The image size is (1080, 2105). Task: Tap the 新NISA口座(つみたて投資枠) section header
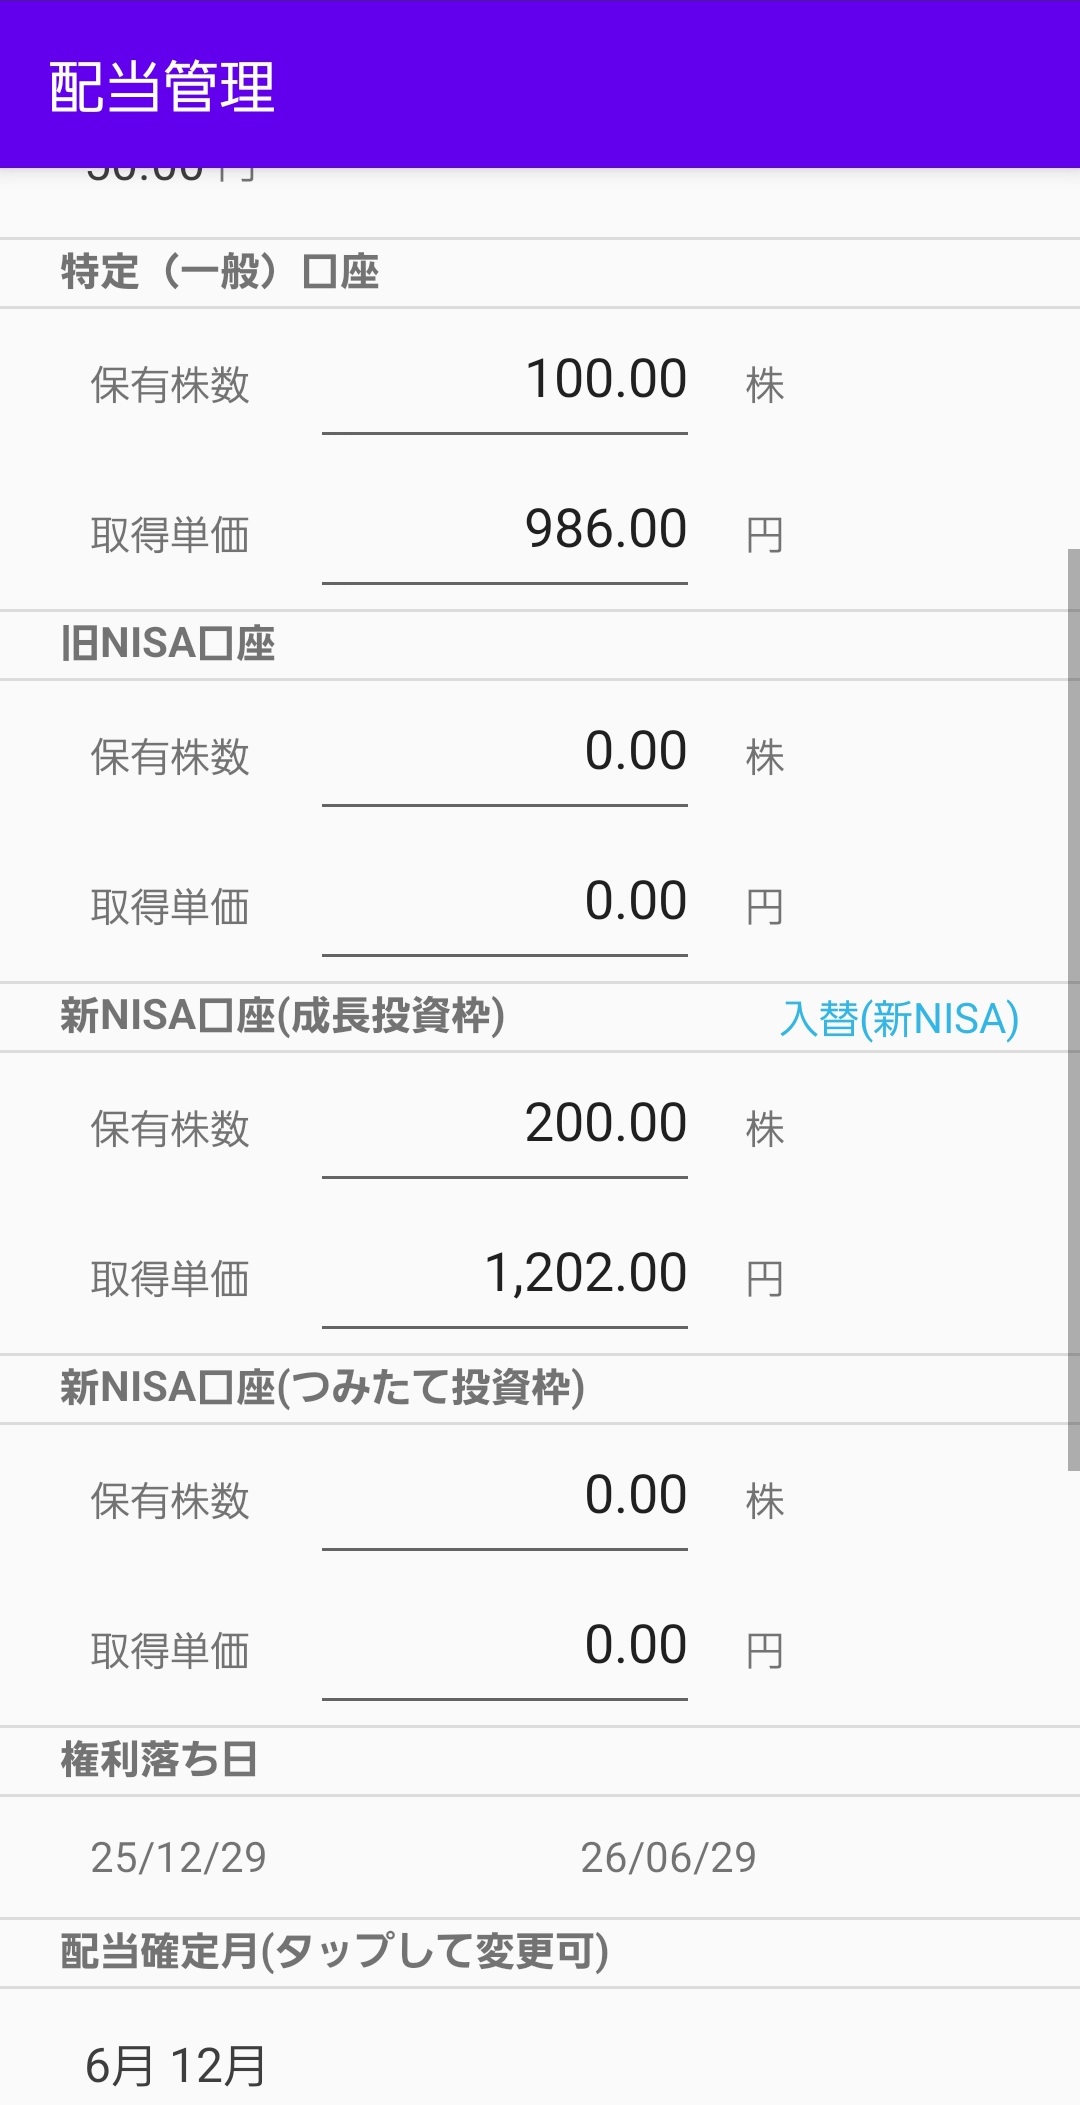[322, 1388]
